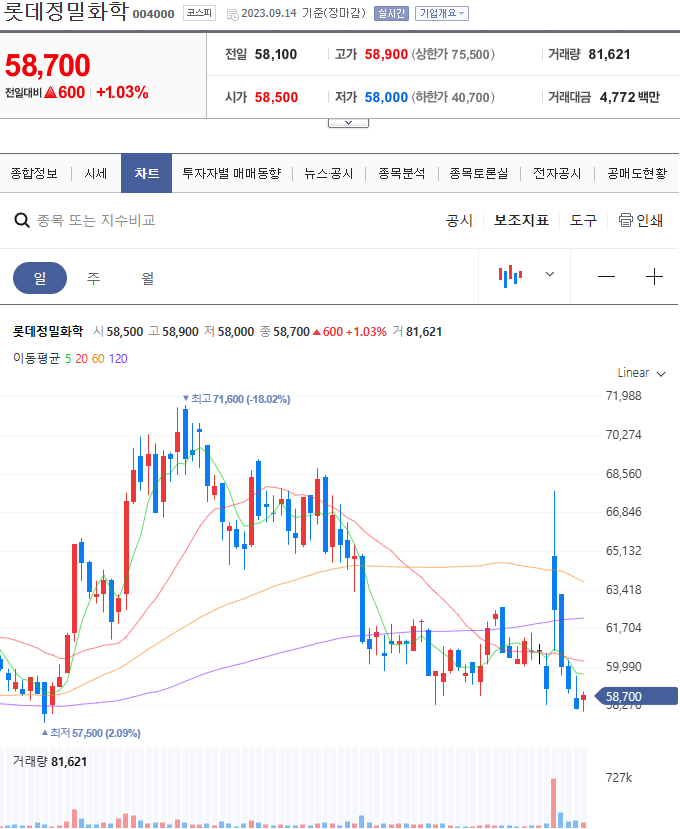Click the stock code 004000
Viewport: 680px width, 829px height.
coord(153,14)
